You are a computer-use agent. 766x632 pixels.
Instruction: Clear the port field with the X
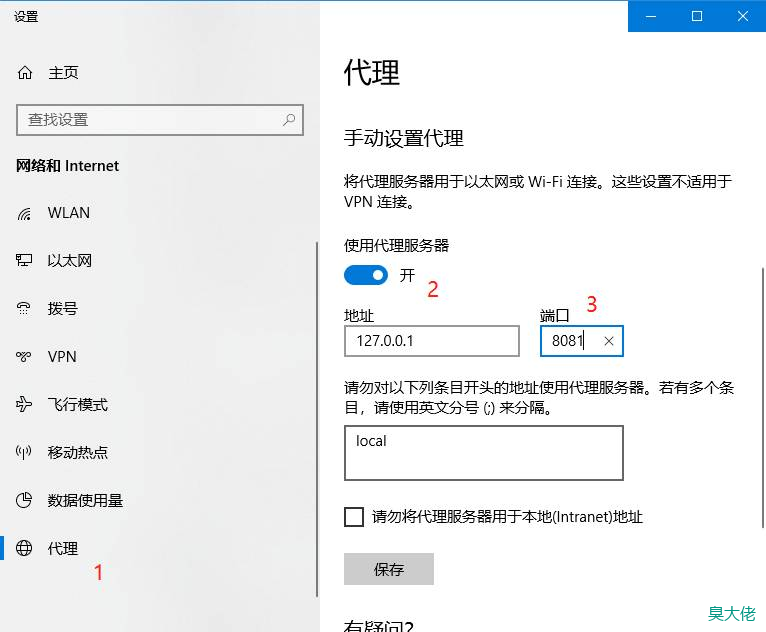tap(609, 341)
